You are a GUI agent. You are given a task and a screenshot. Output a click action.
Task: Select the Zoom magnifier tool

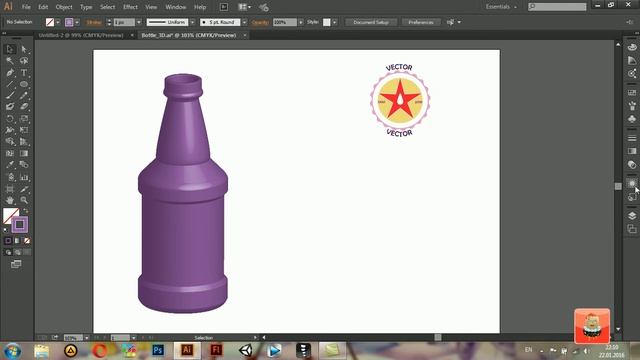pyautogui.click(x=24, y=200)
